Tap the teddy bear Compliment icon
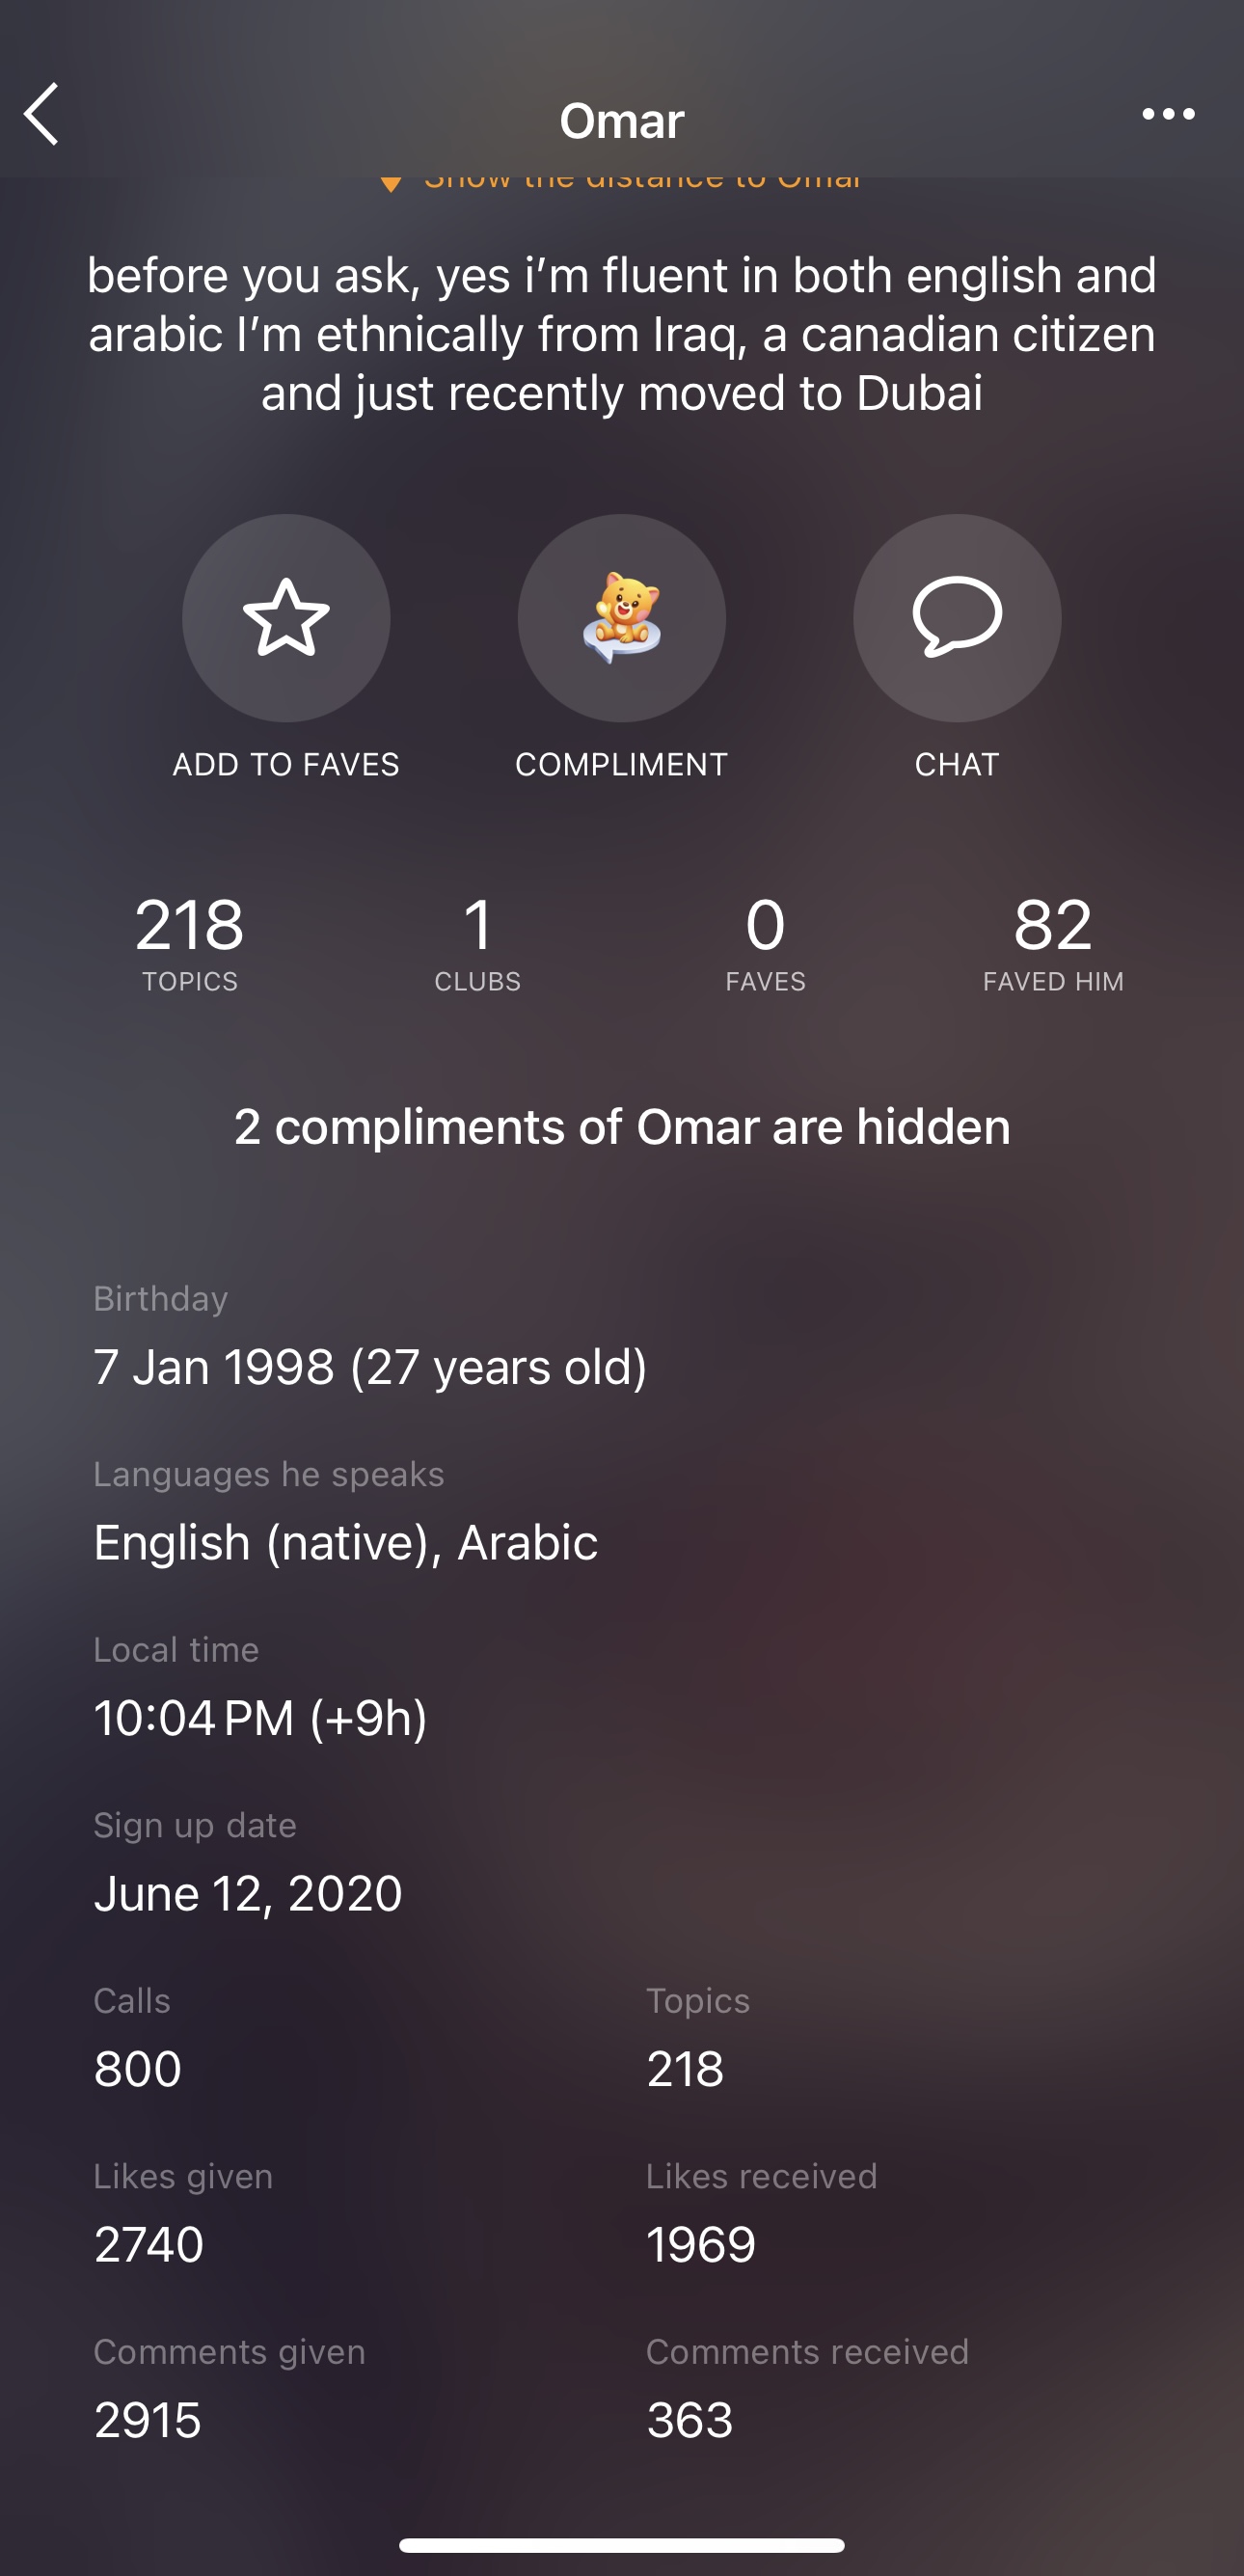The width and height of the screenshot is (1244, 2576). click(622, 618)
